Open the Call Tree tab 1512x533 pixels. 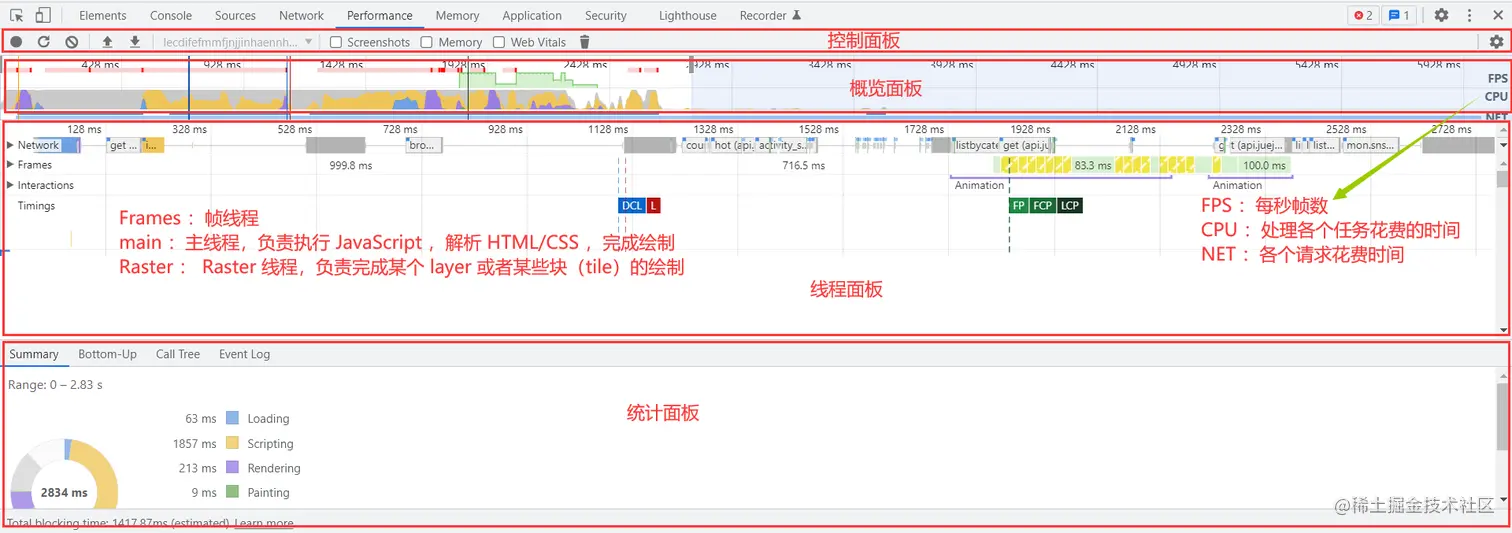pos(178,354)
